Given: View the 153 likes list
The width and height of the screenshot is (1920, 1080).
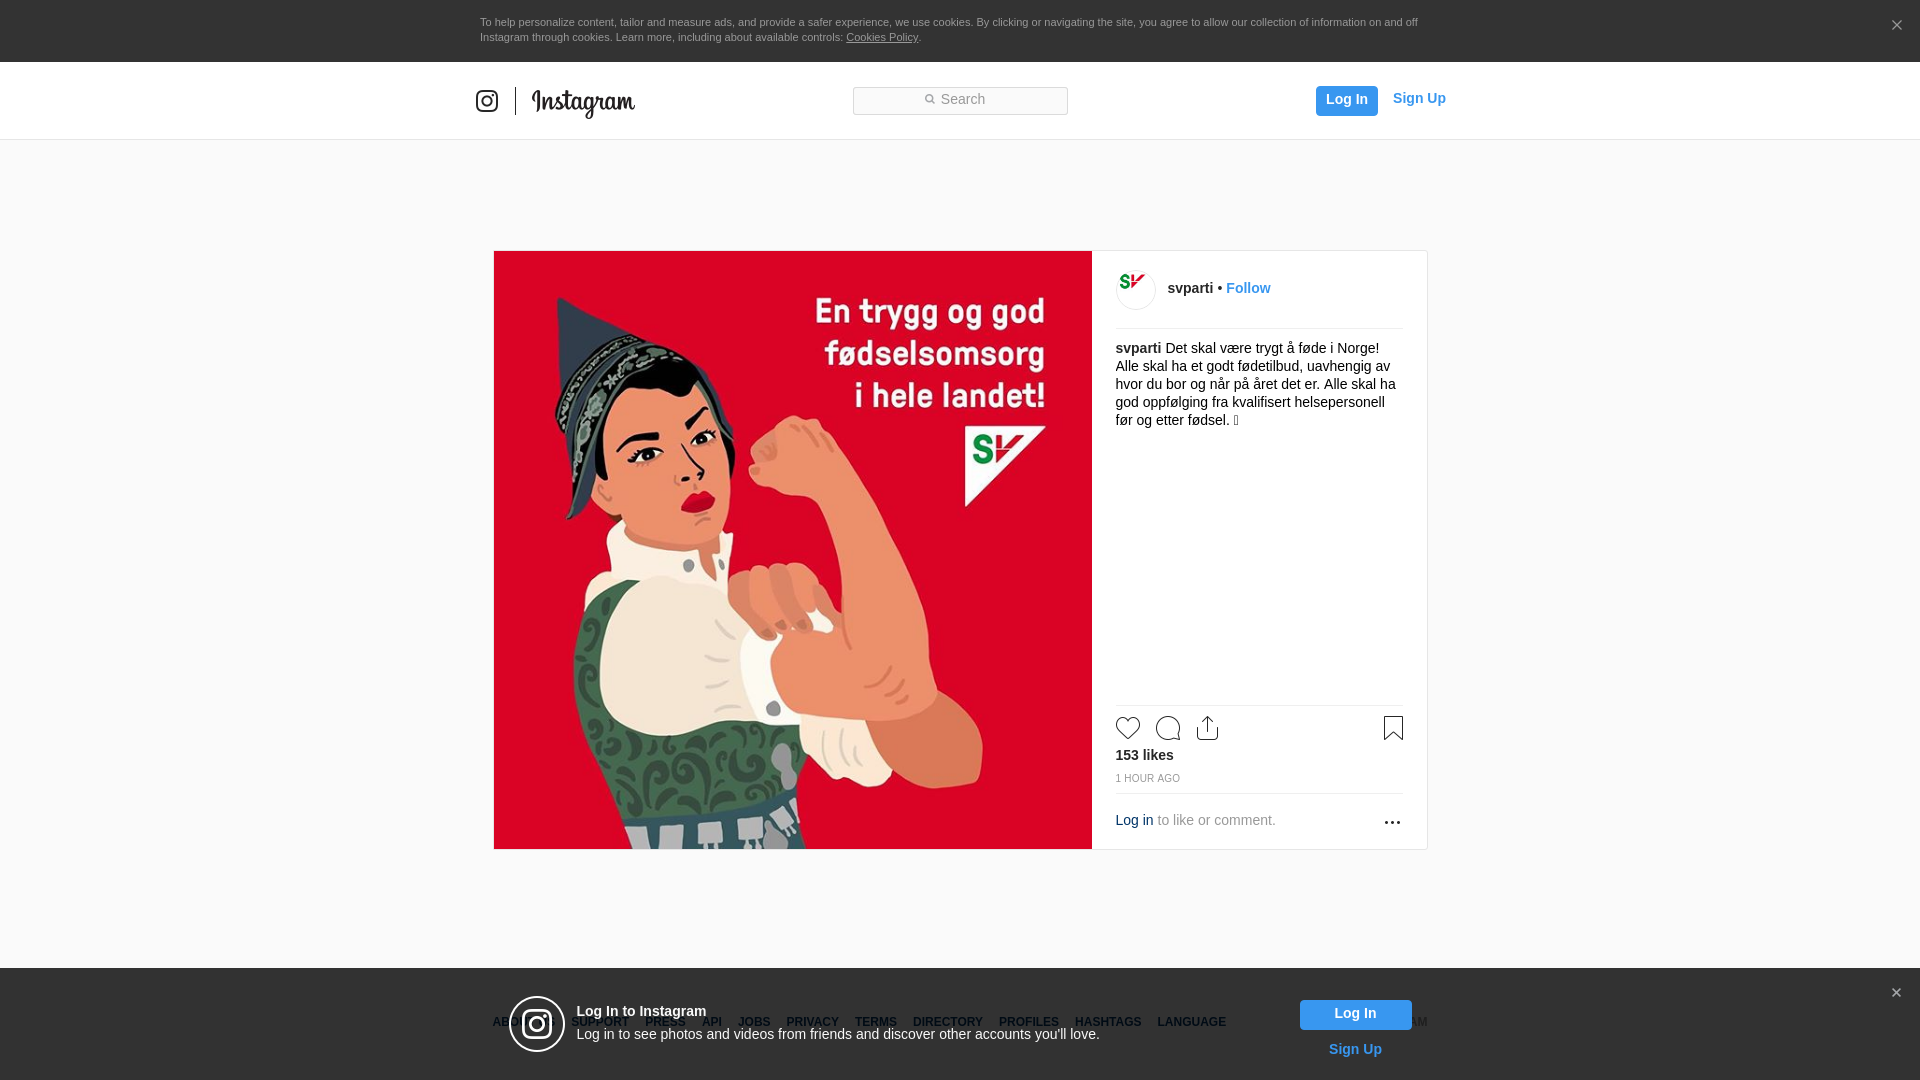Looking at the screenshot, I should click(1145, 755).
